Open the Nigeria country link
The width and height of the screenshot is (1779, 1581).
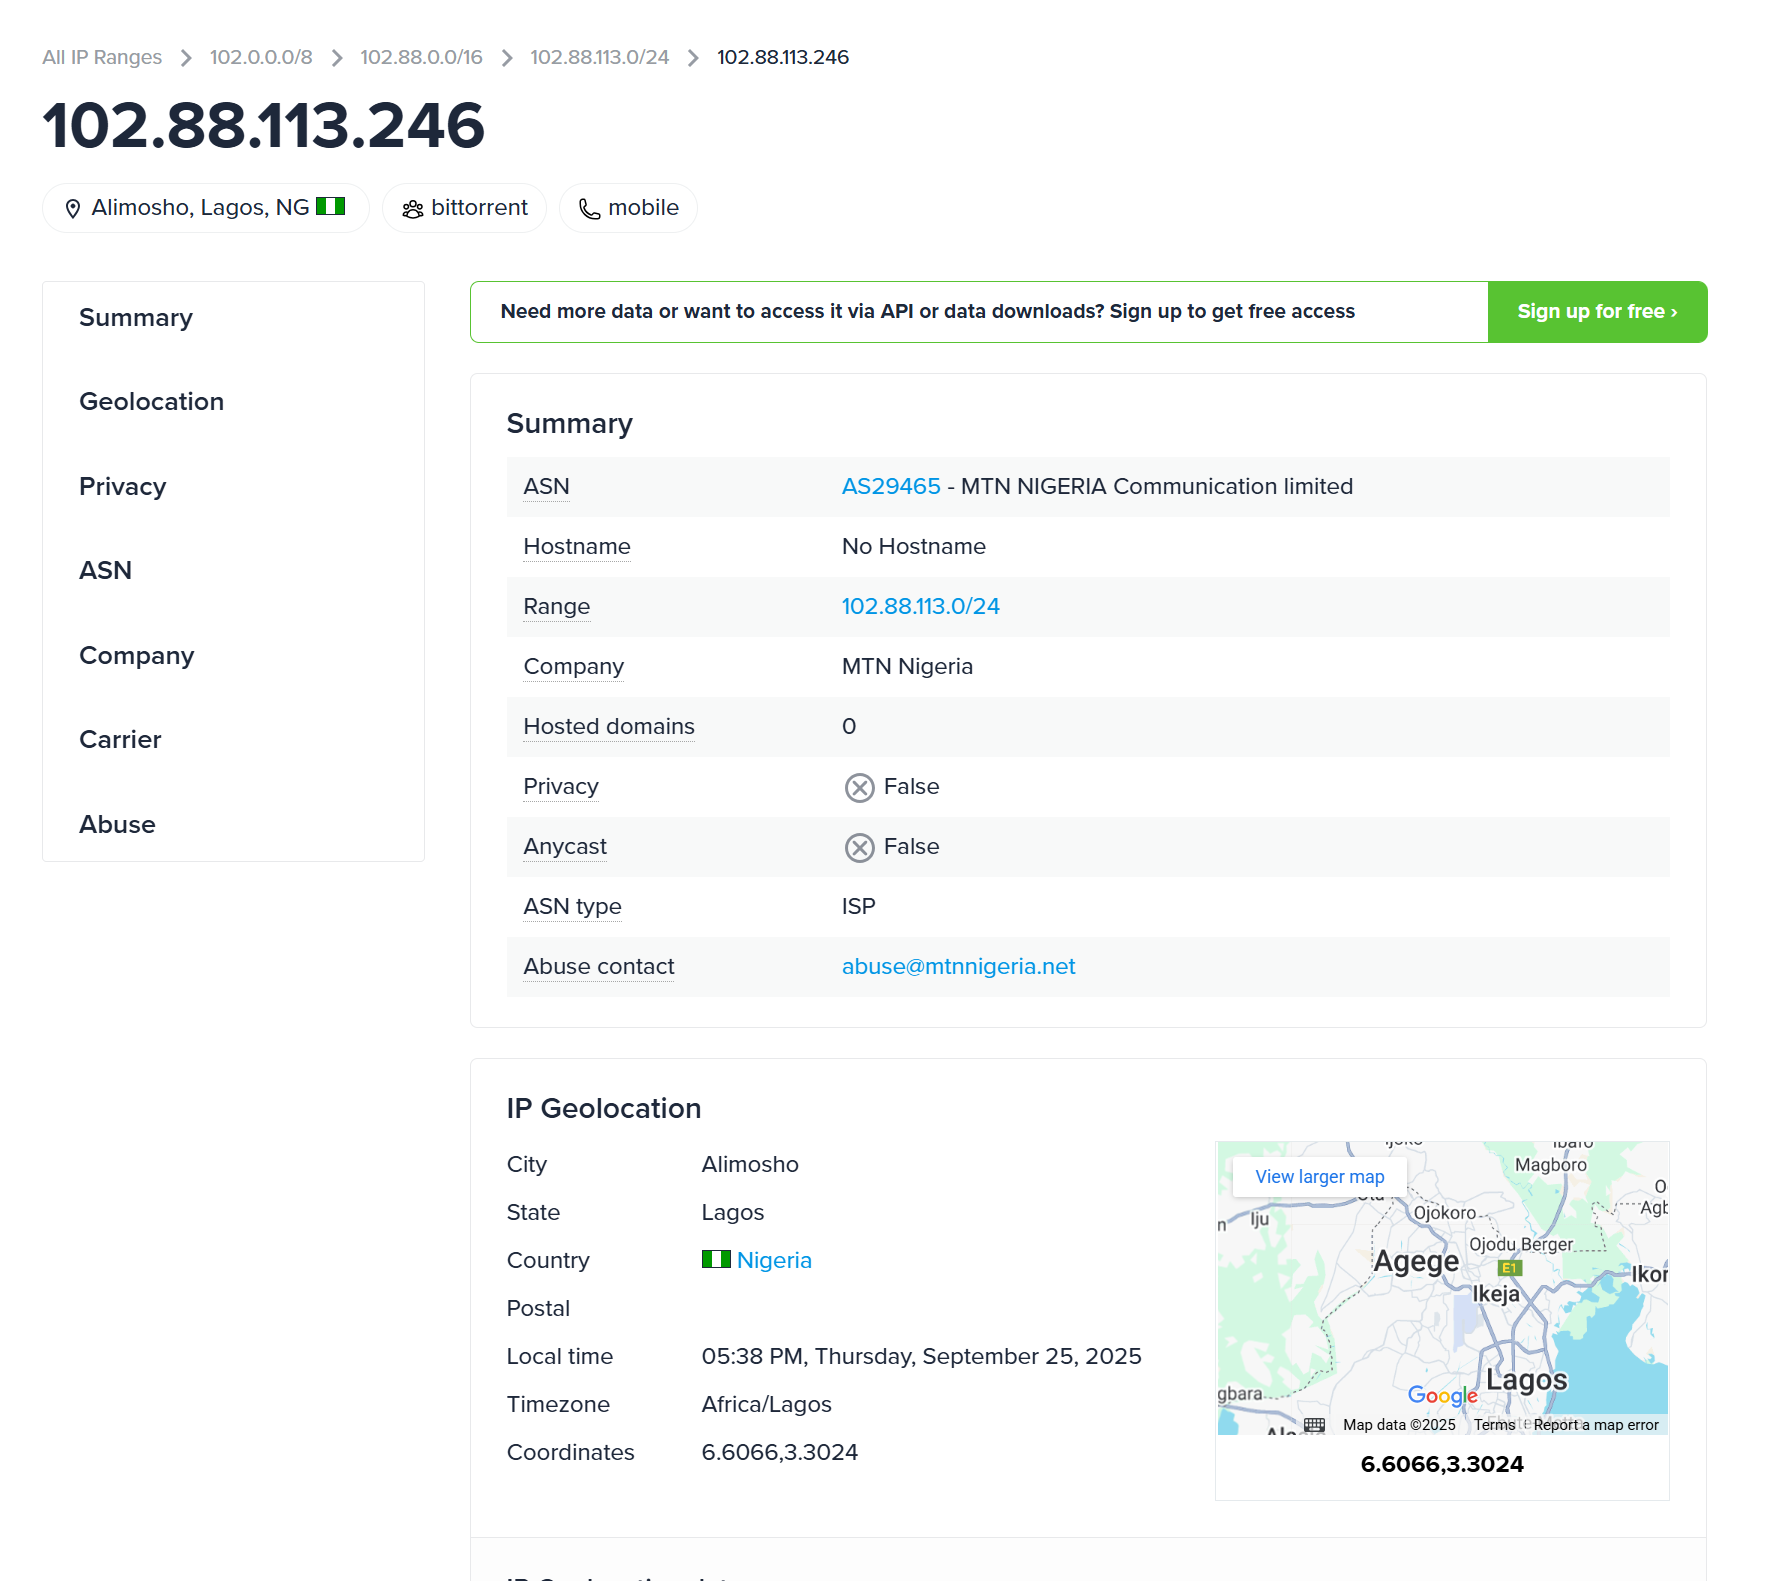[774, 1260]
